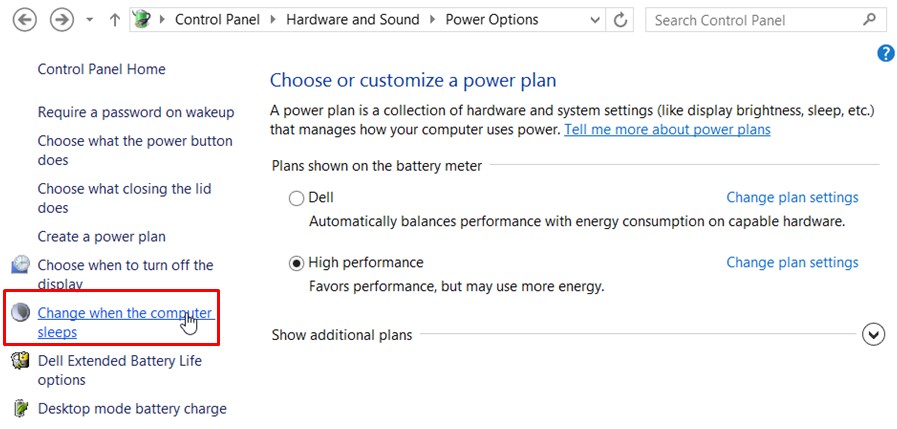Click the moon icon beside sleep settings
The height and width of the screenshot is (429, 897).
(20, 313)
